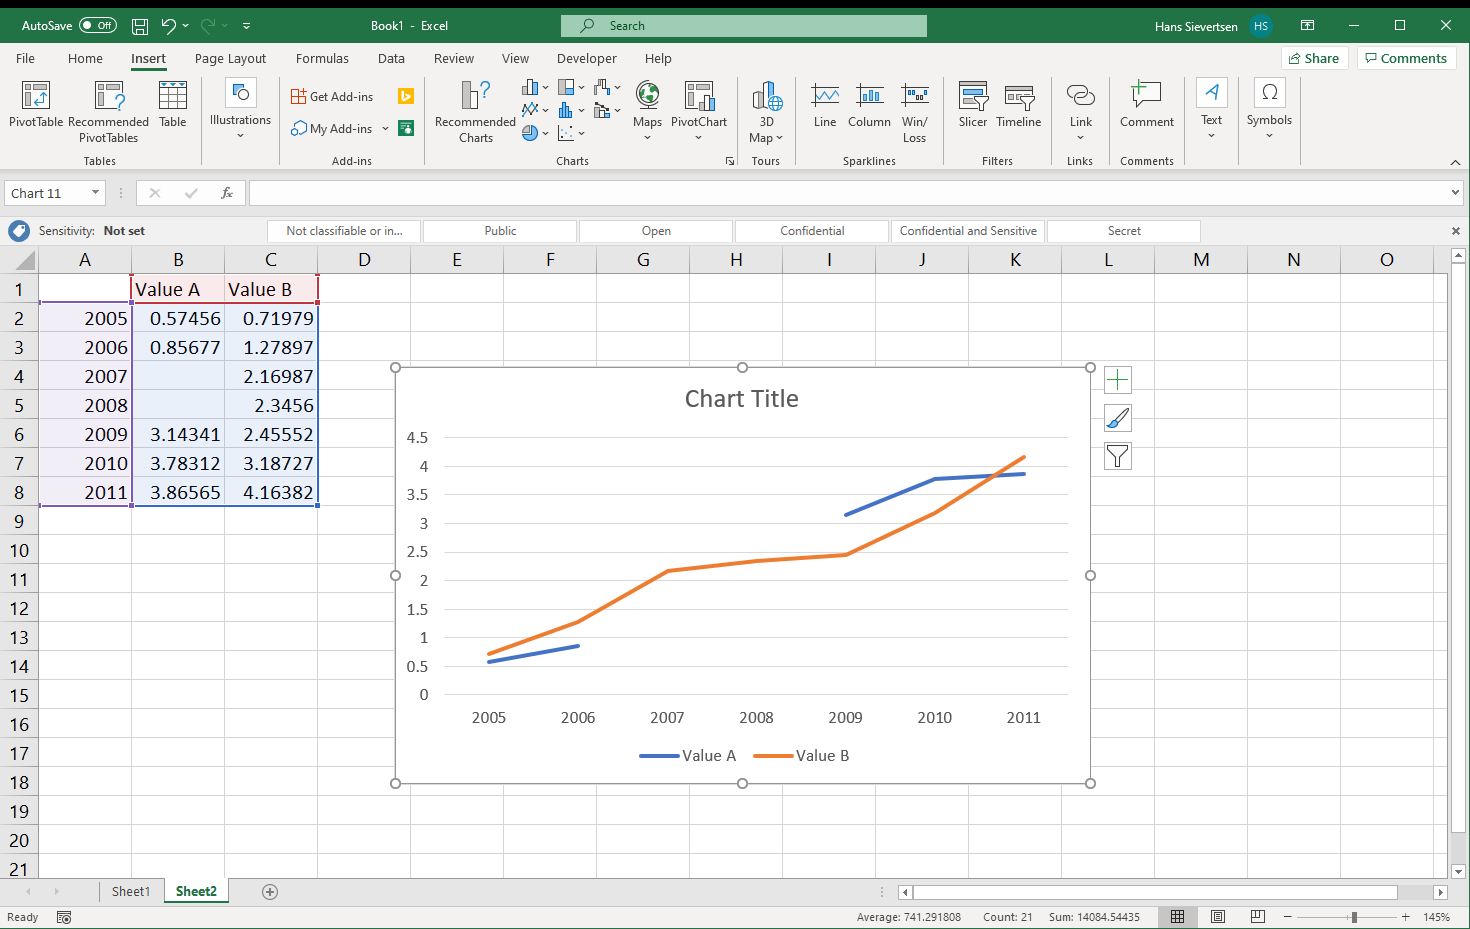Click the zoom slider handle
The width and height of the screenshot is (1470, 929).
click(x=1354, y=917)
